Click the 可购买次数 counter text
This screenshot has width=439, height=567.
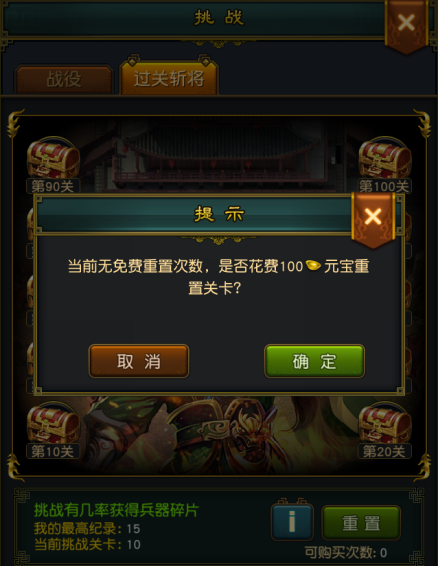346,552
